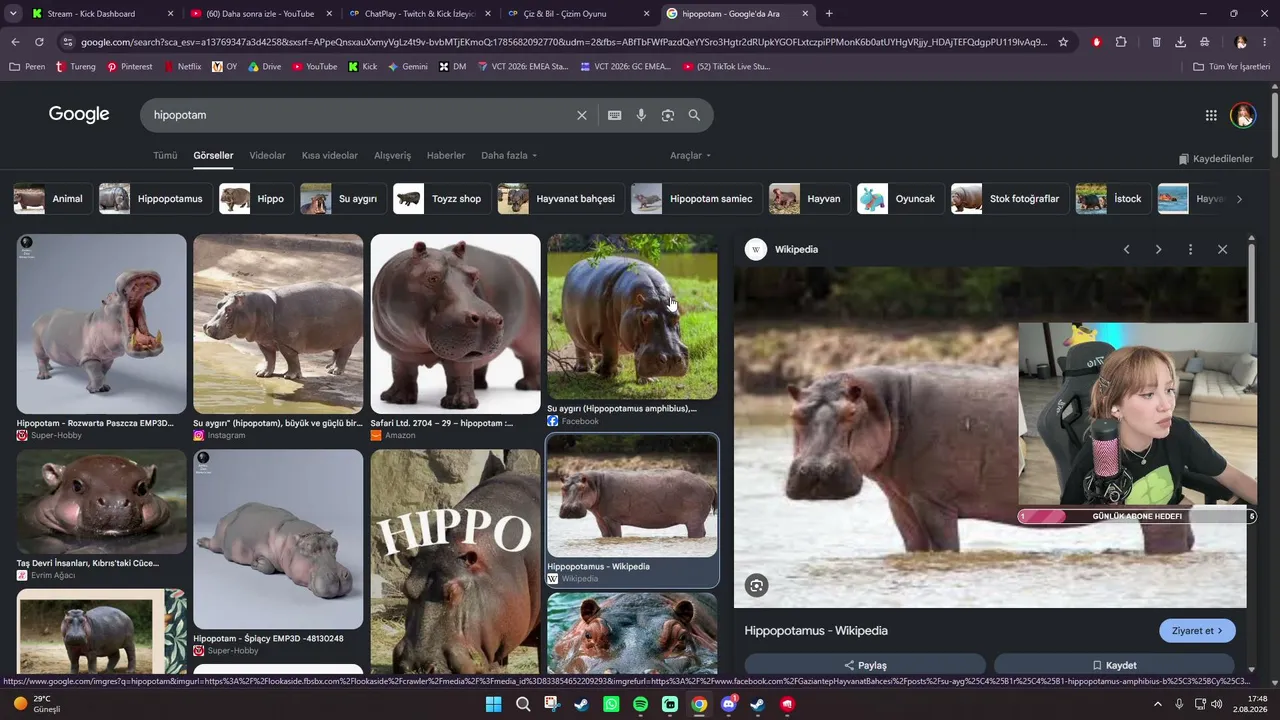This screenshot has height=720, width=1280.
Task: Filter by the Su aygırı chip
Action: 342,199
